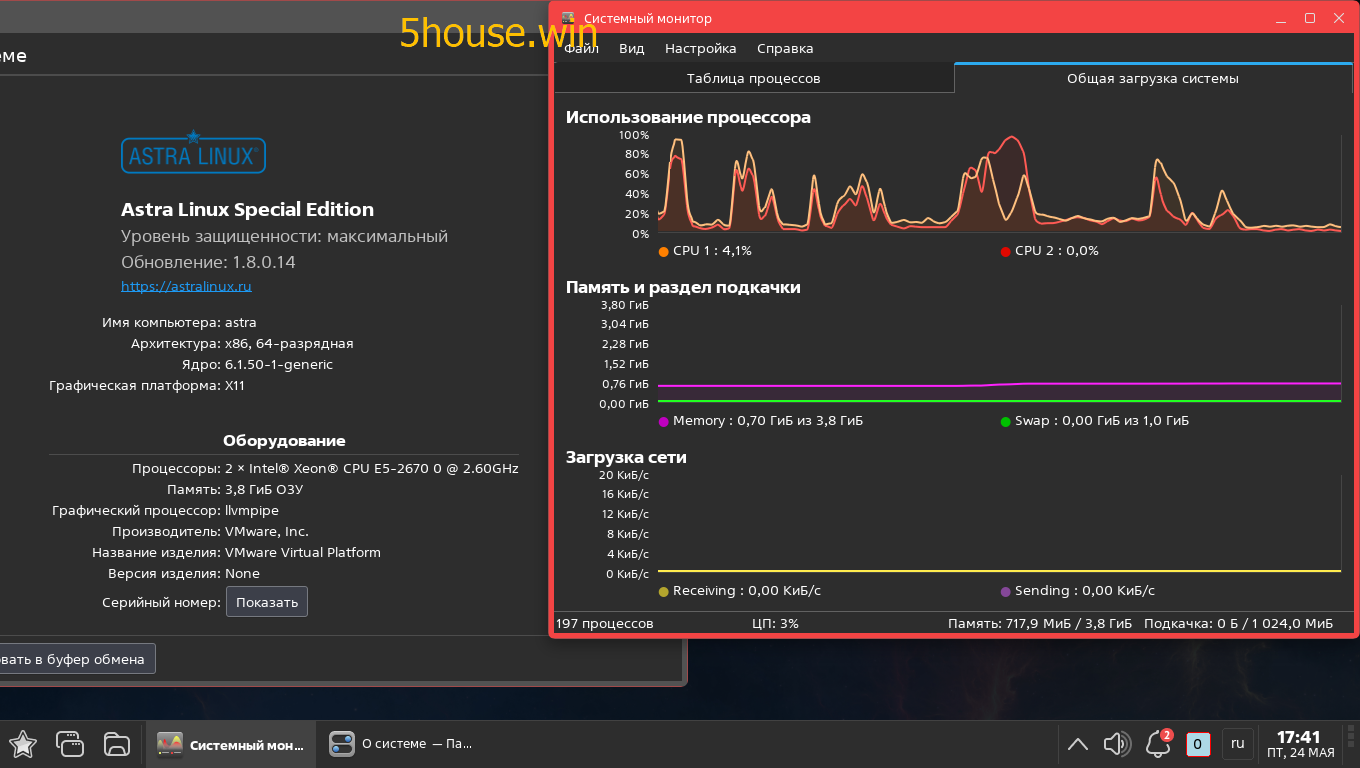Click the Память и раздел подкачки heading
This screenshot has height=768, width=1360.
(683, 287)
